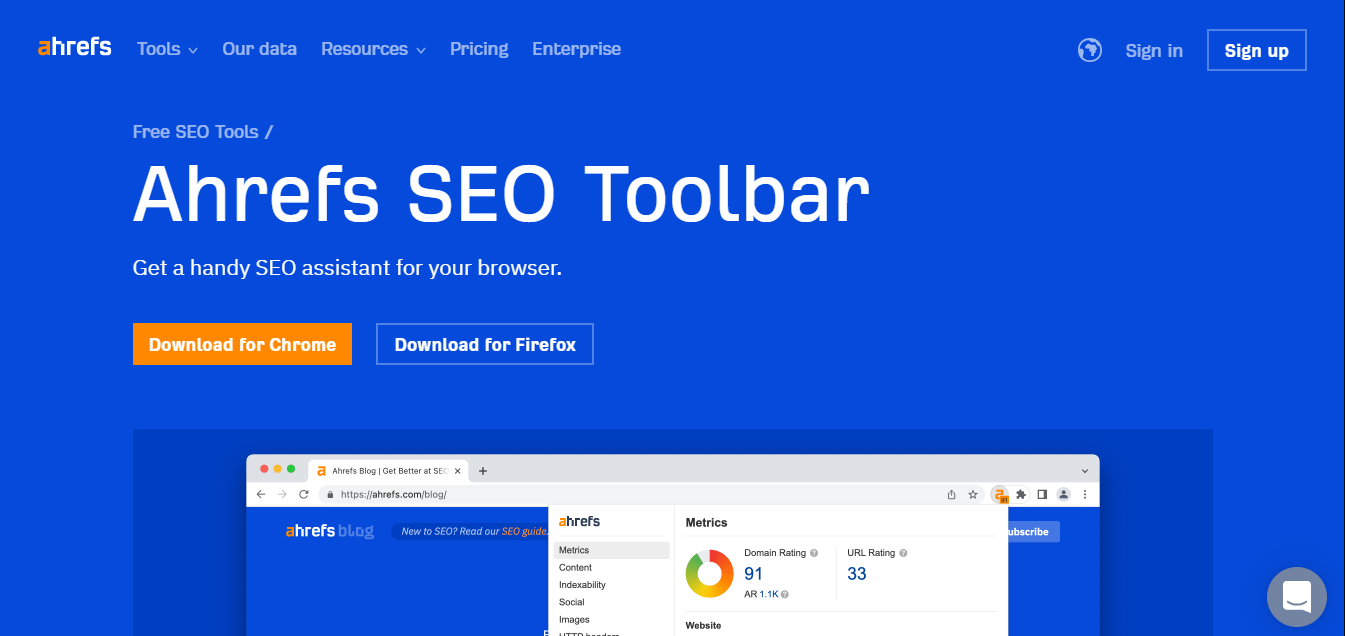Click the URL Rating help icon
1345x636 pixels.
click(x=904, y=553)
